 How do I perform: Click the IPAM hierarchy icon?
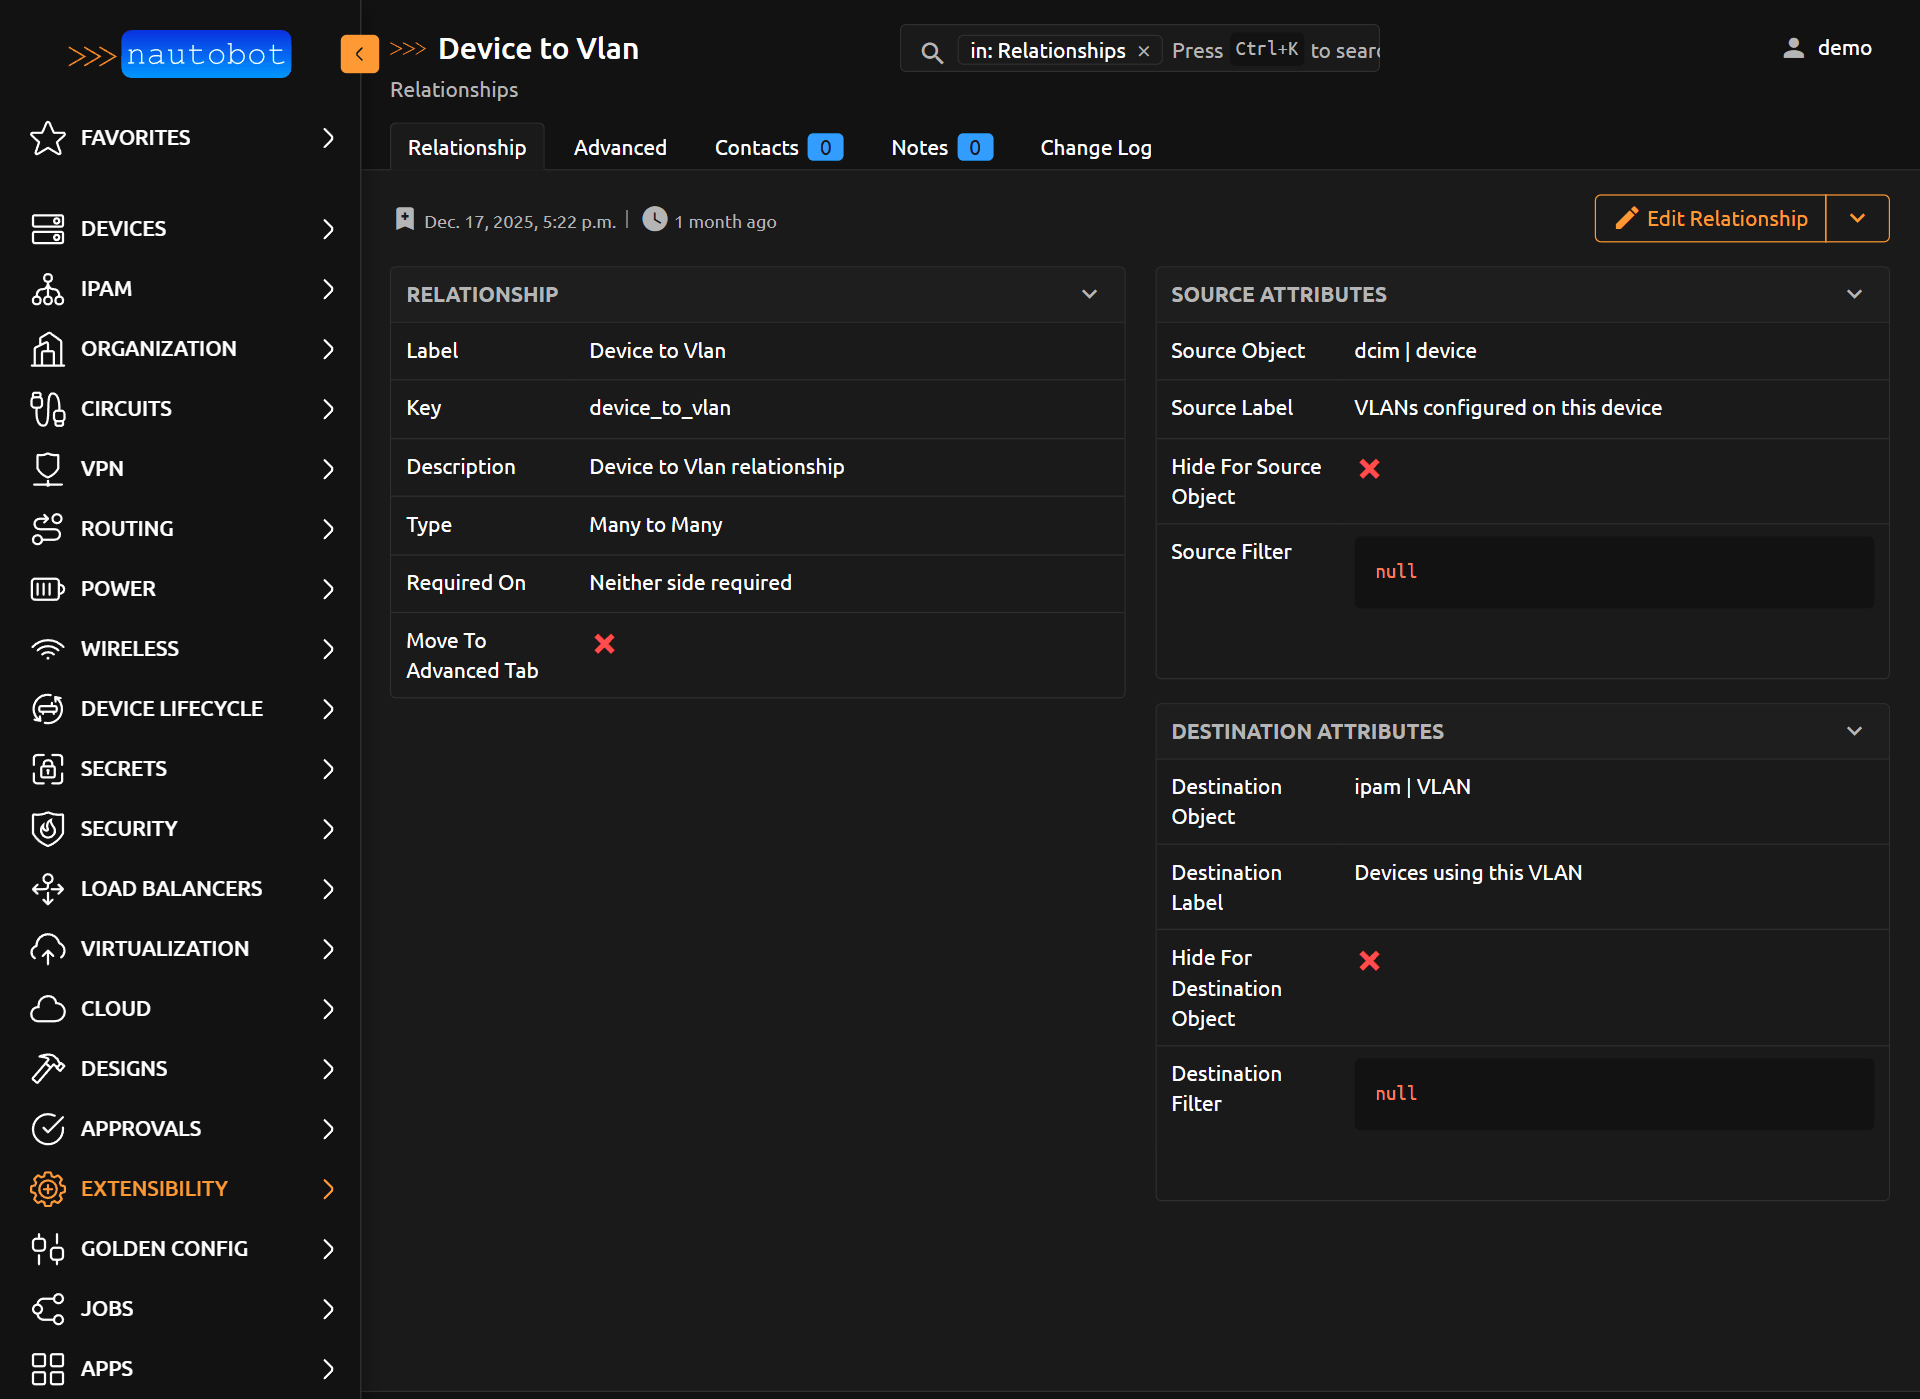[x=47, y=289]
